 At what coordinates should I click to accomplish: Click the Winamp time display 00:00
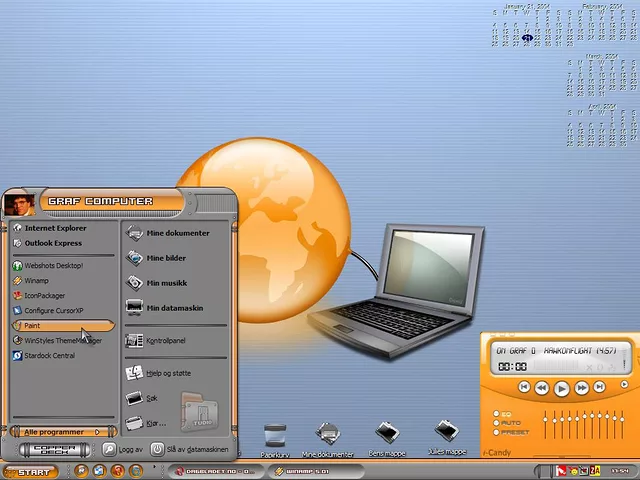512,367
